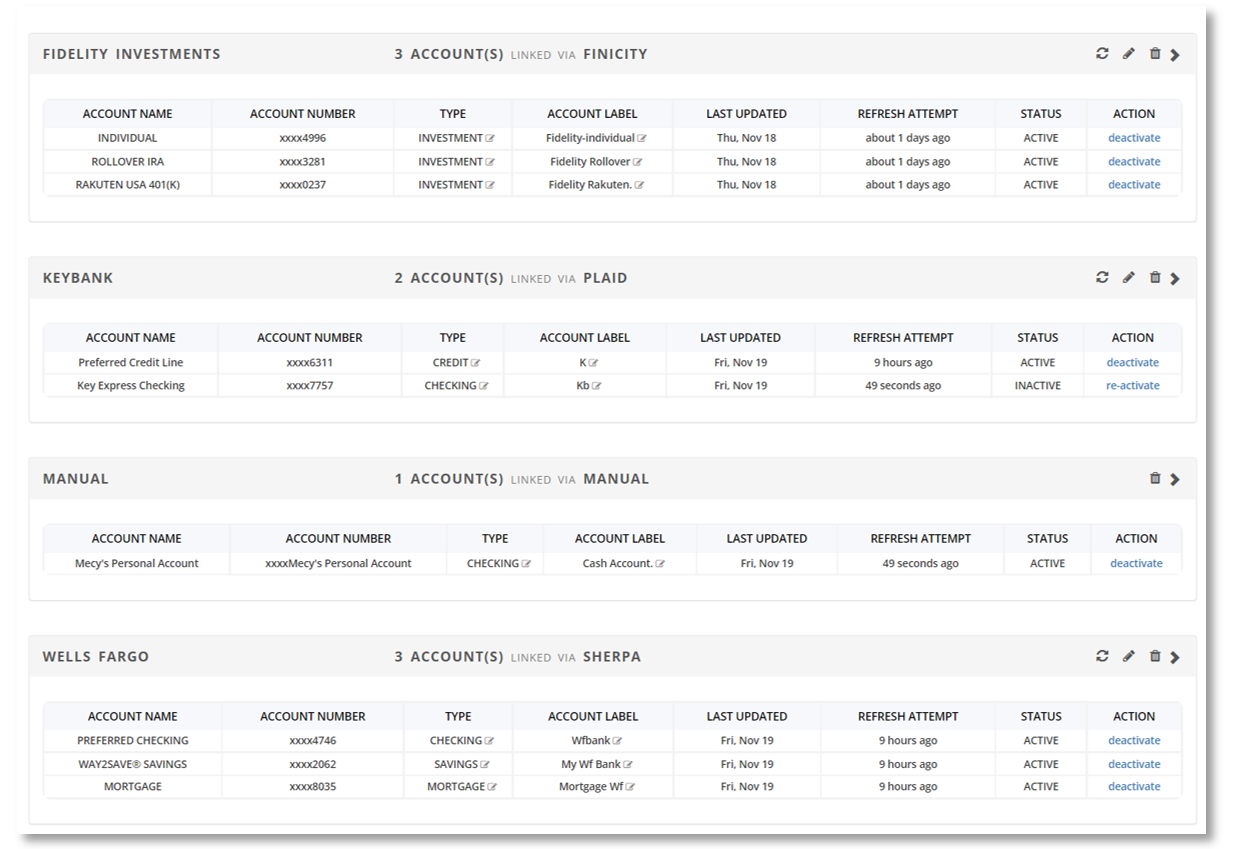This screenshot has width=1237, height=849.
Task: Select account number xxxx6311
Action: 310,362
